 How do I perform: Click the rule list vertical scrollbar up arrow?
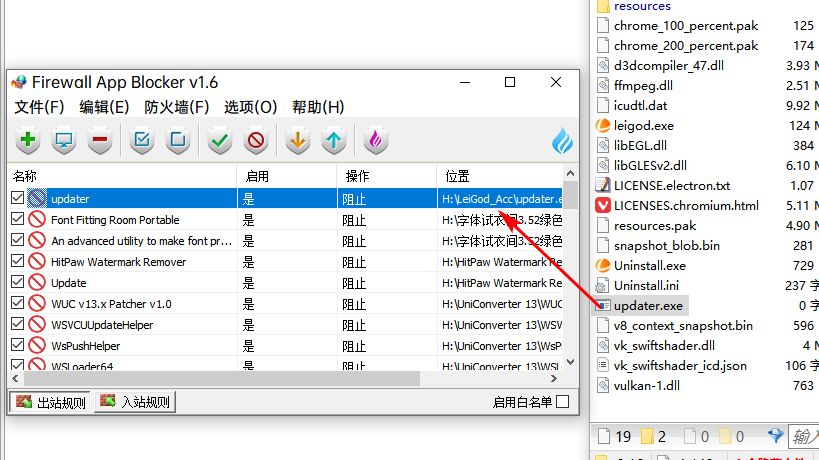pyautogui.click(x=570, y=173)
